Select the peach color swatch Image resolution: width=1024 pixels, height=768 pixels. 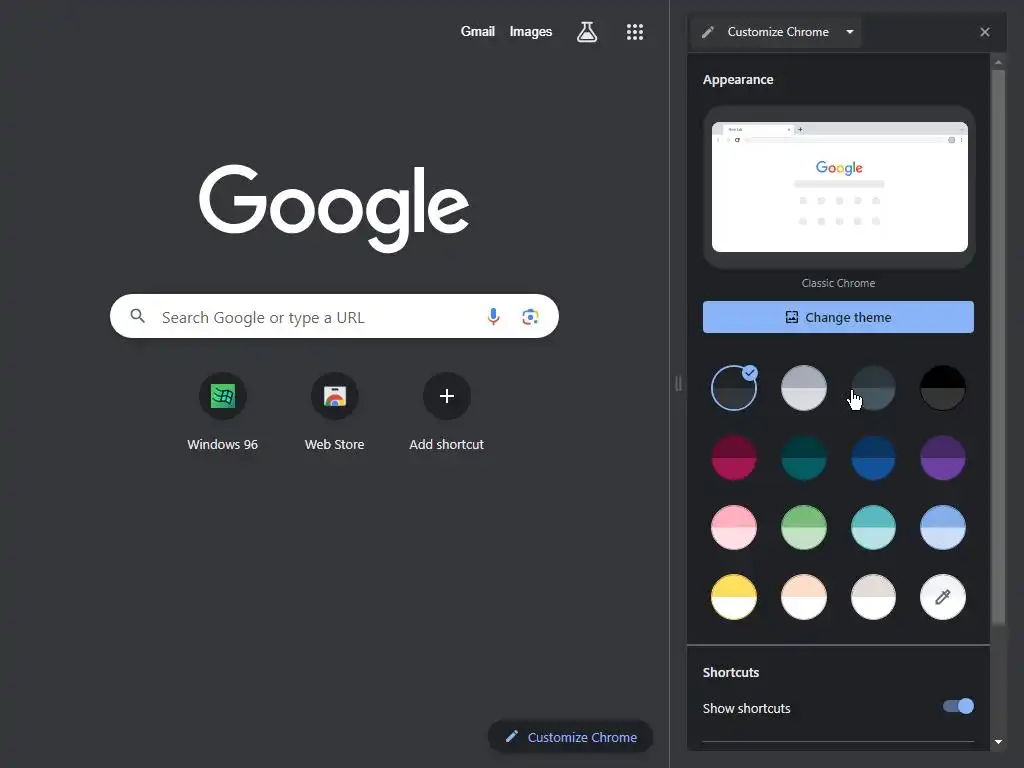tap(804, 596)
